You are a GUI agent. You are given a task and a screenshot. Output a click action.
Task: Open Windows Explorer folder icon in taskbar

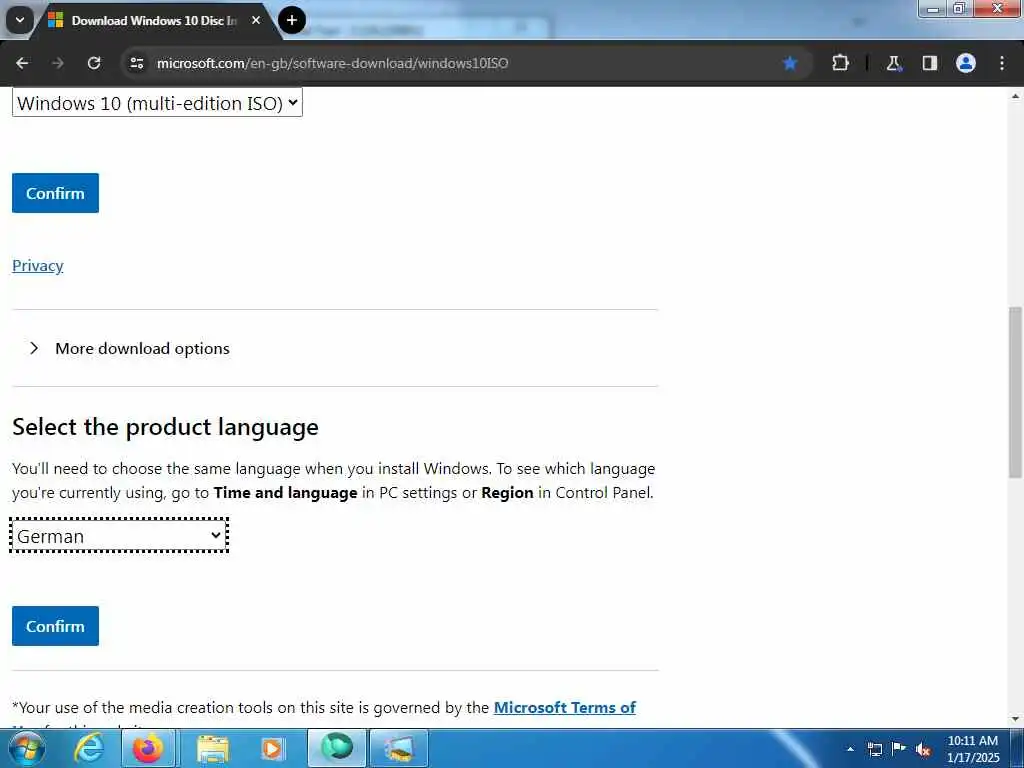click(213, 749)
